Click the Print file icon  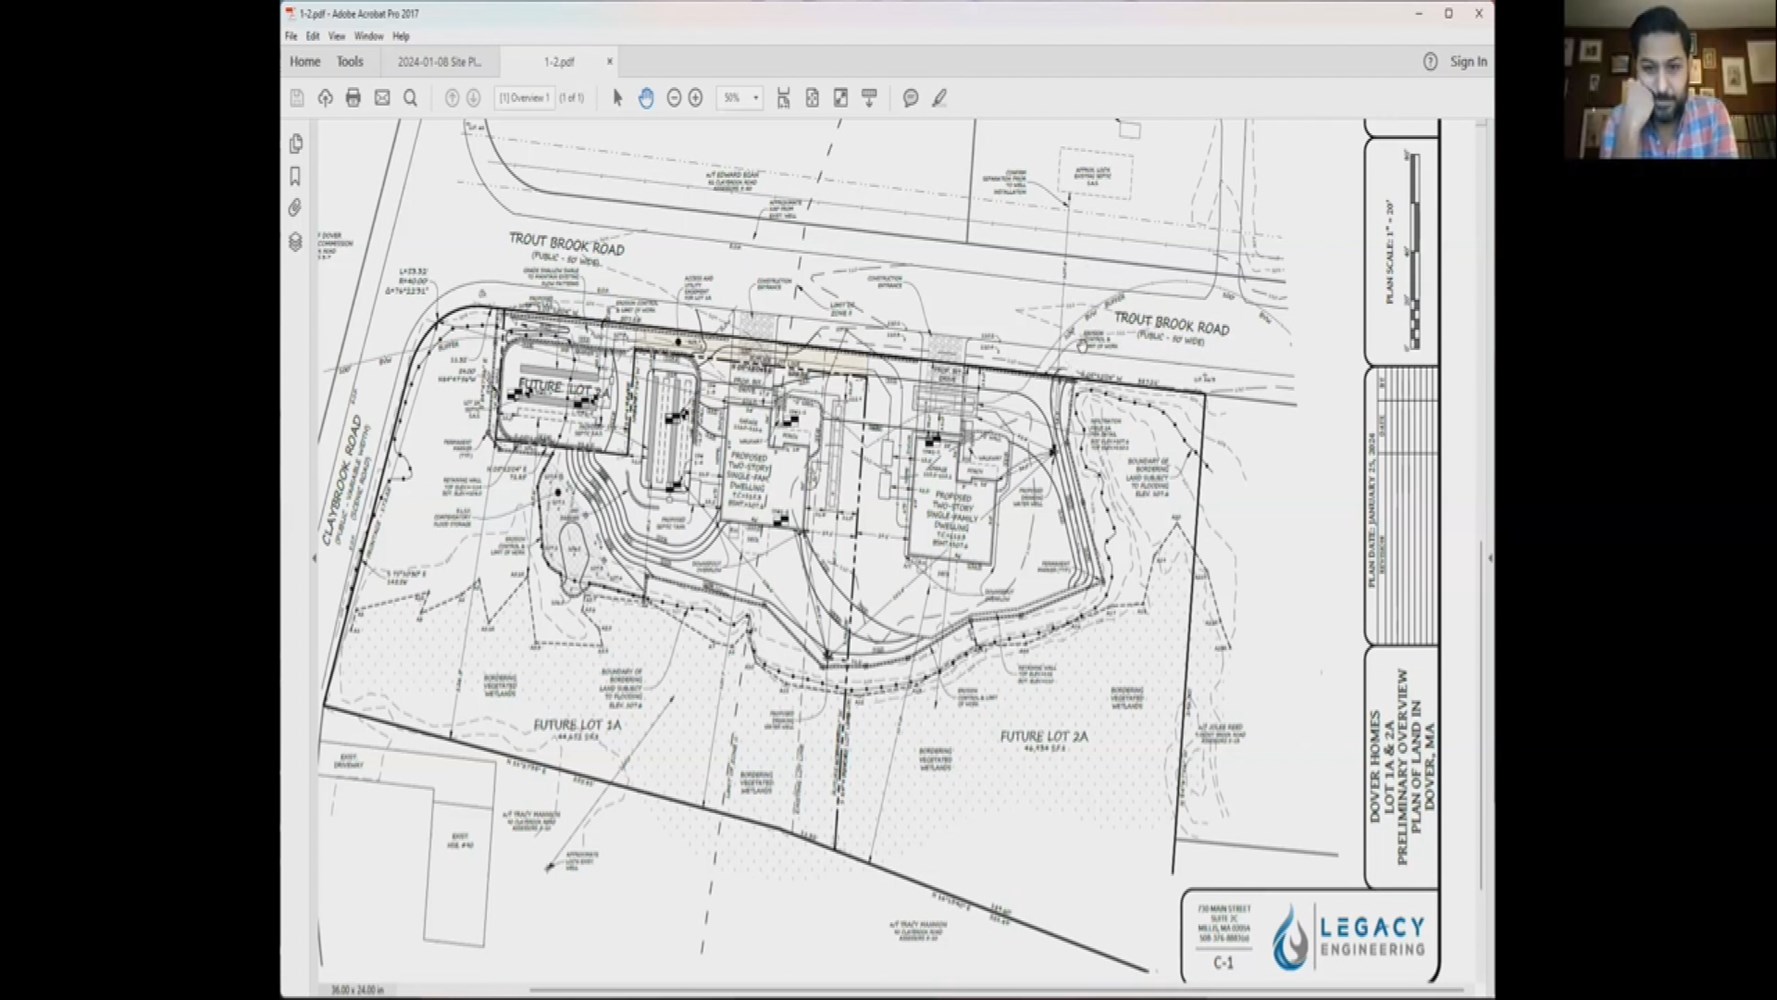point(353,98)
